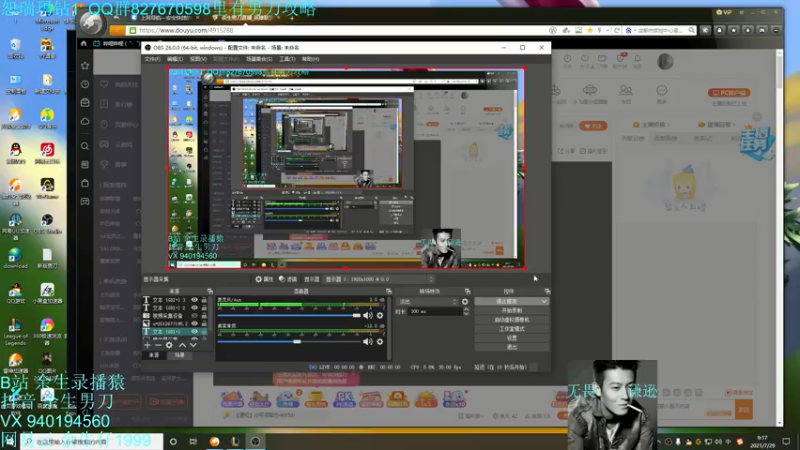This screenshot has height=450, width=800.
Task: Pop out the Sources dock panel
Action: tap(210, 291)
